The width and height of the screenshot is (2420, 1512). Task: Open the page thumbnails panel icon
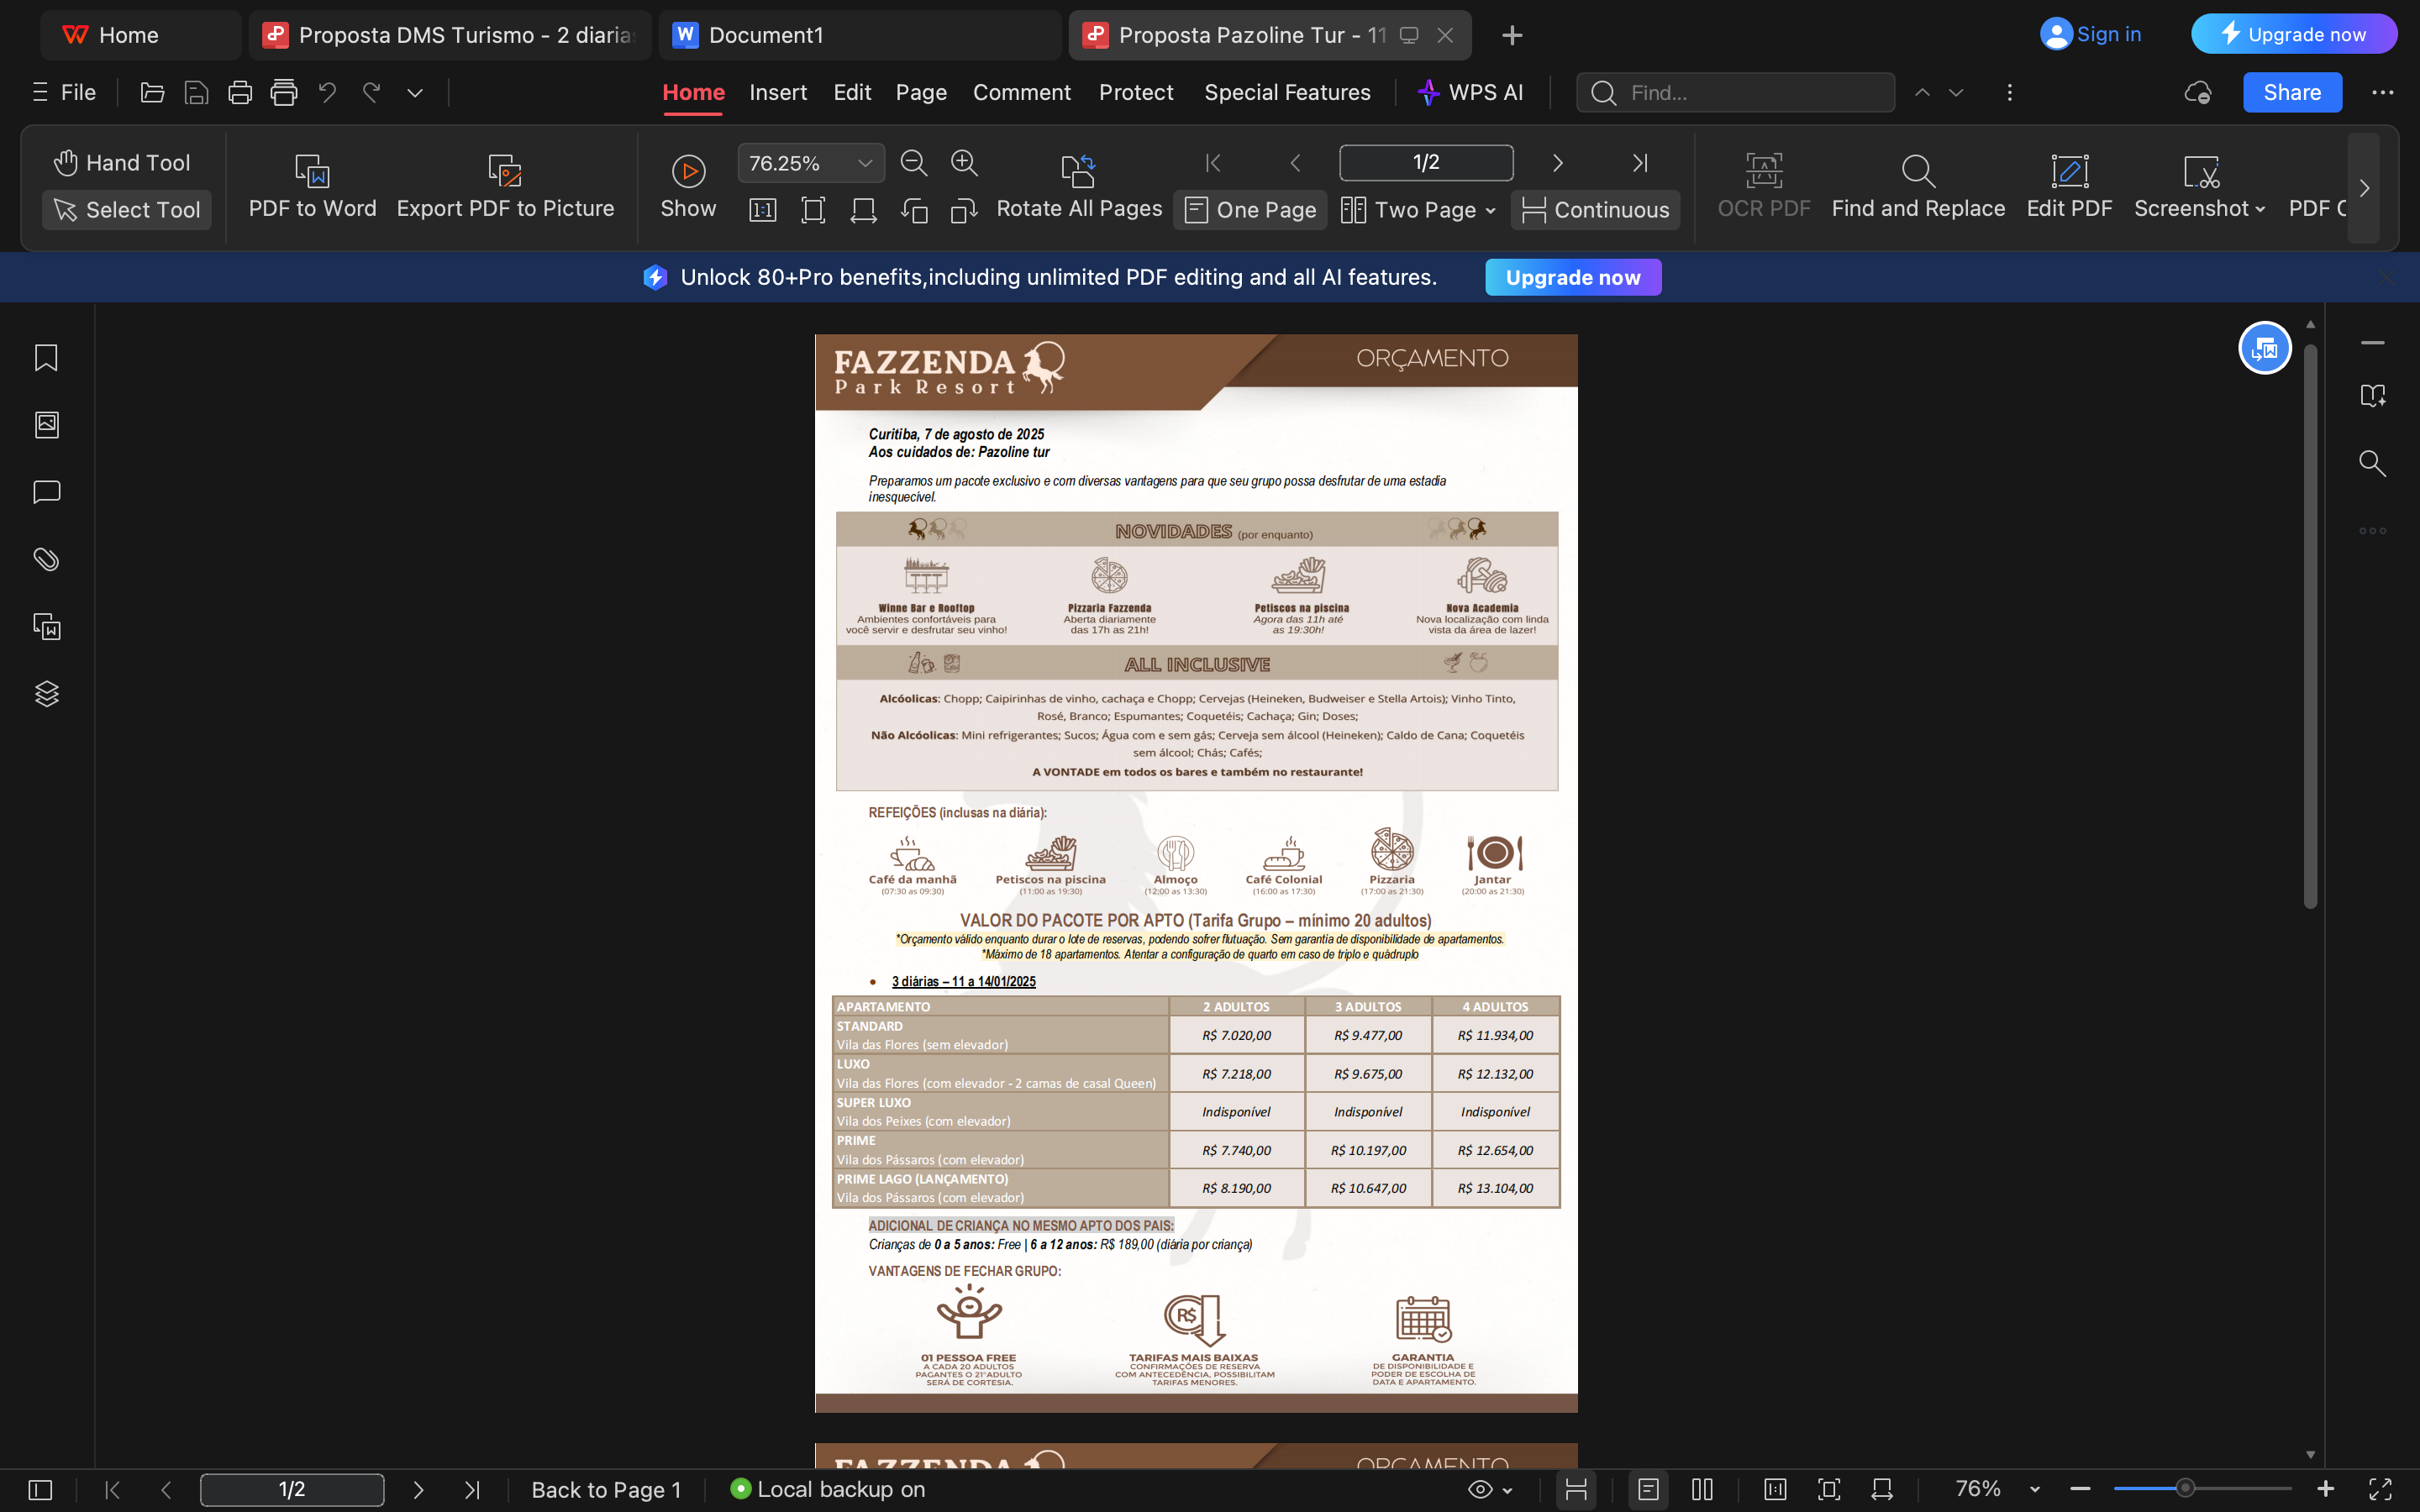click(x=46, y=425)
